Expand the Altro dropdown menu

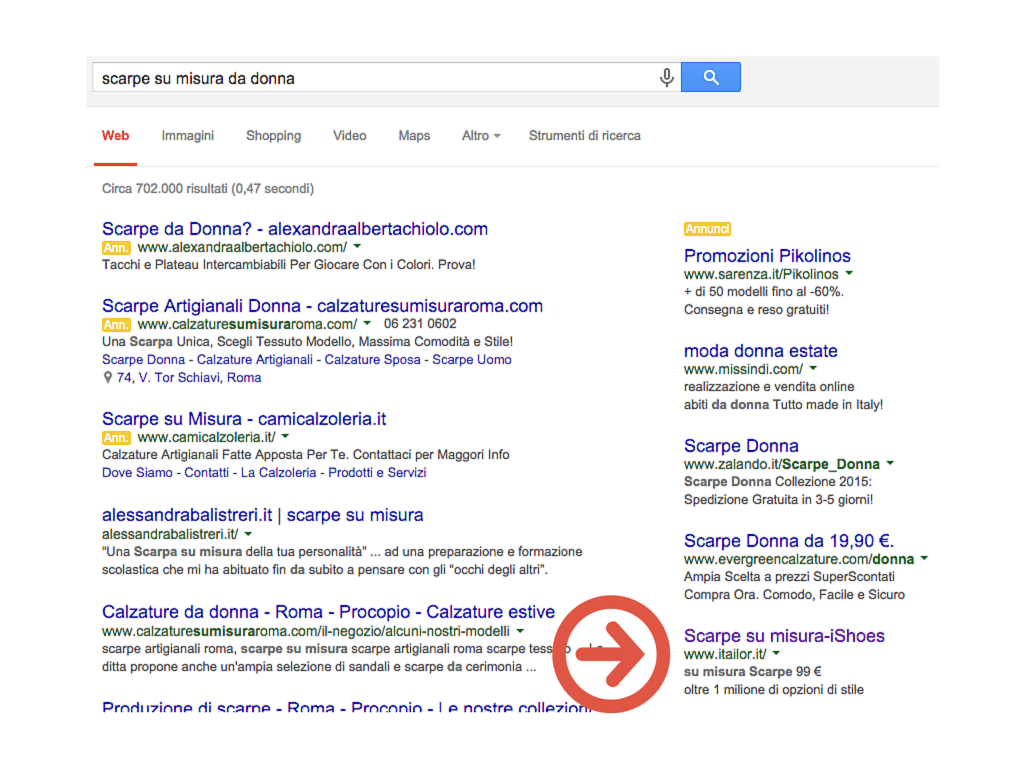click(x=481, y=136)
